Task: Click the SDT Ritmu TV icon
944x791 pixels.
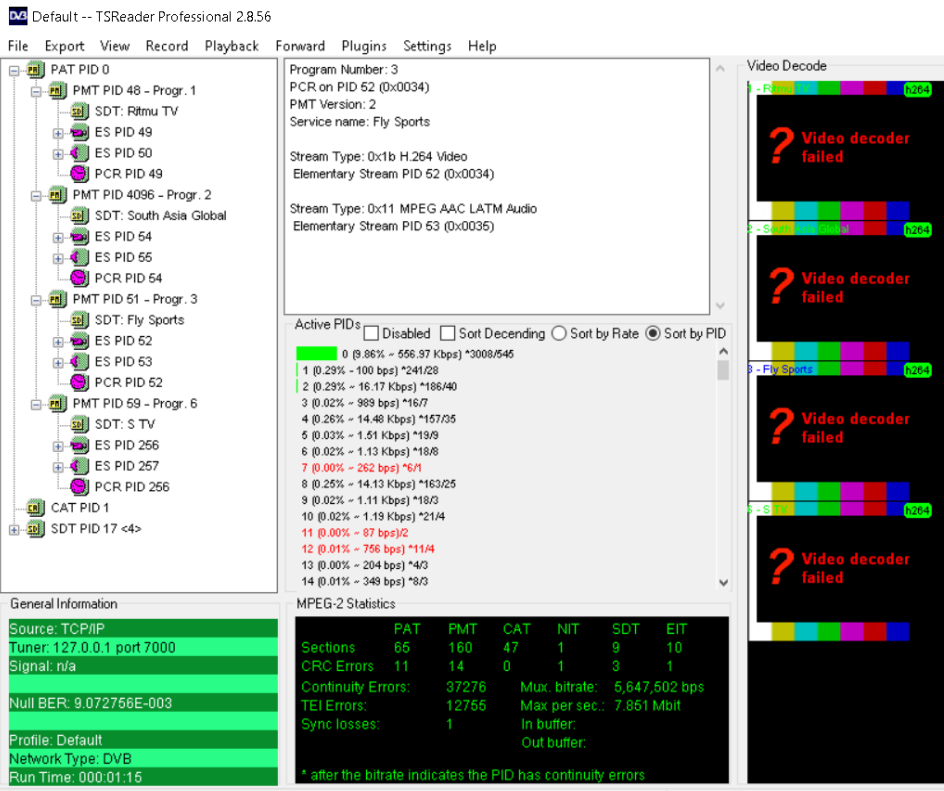Action: [x=79, y=111]
